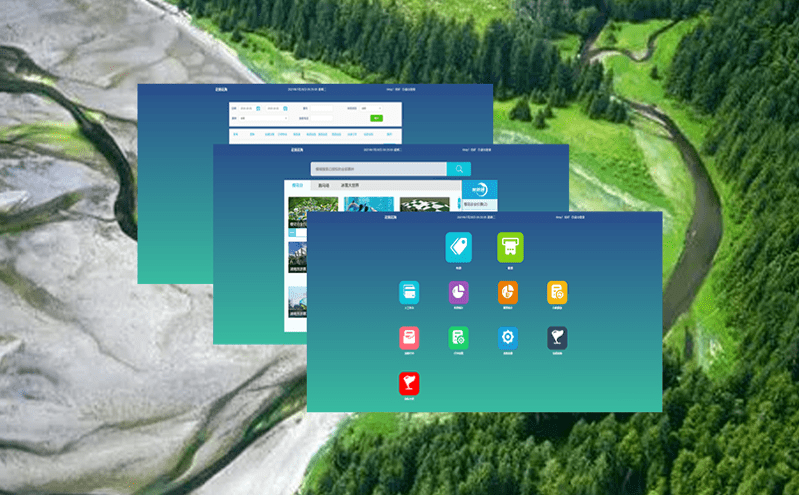Open the orange pie chart report icon
This screenshot has height=495, width=799.
click(x=508, y=292)
